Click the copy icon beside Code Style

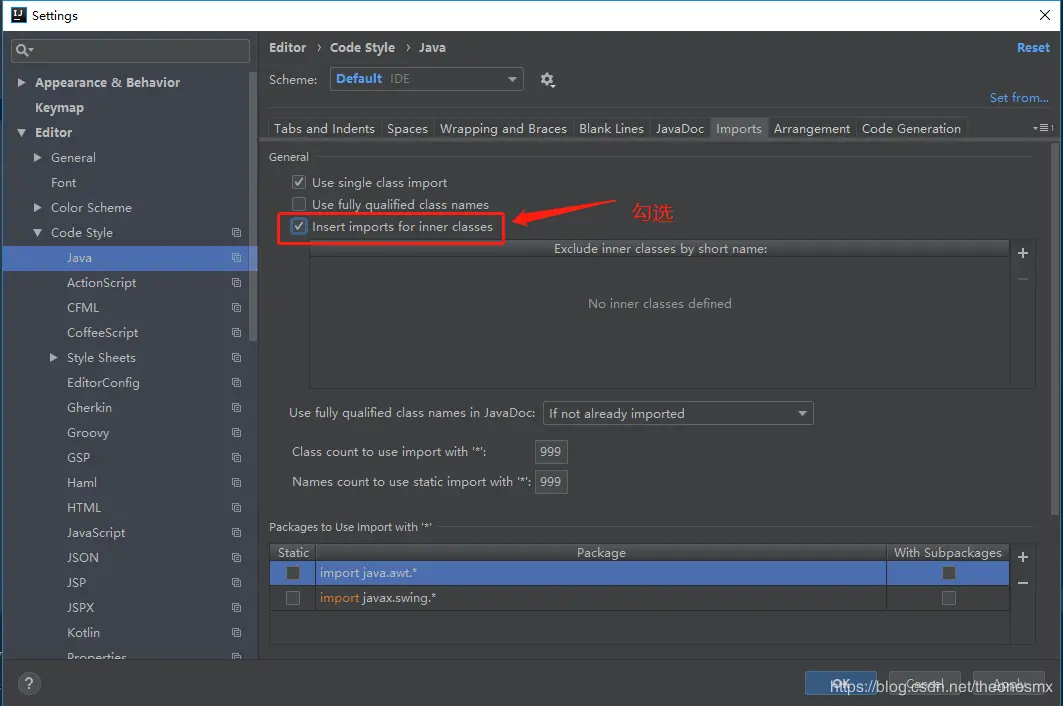click(x=236, y=233)
